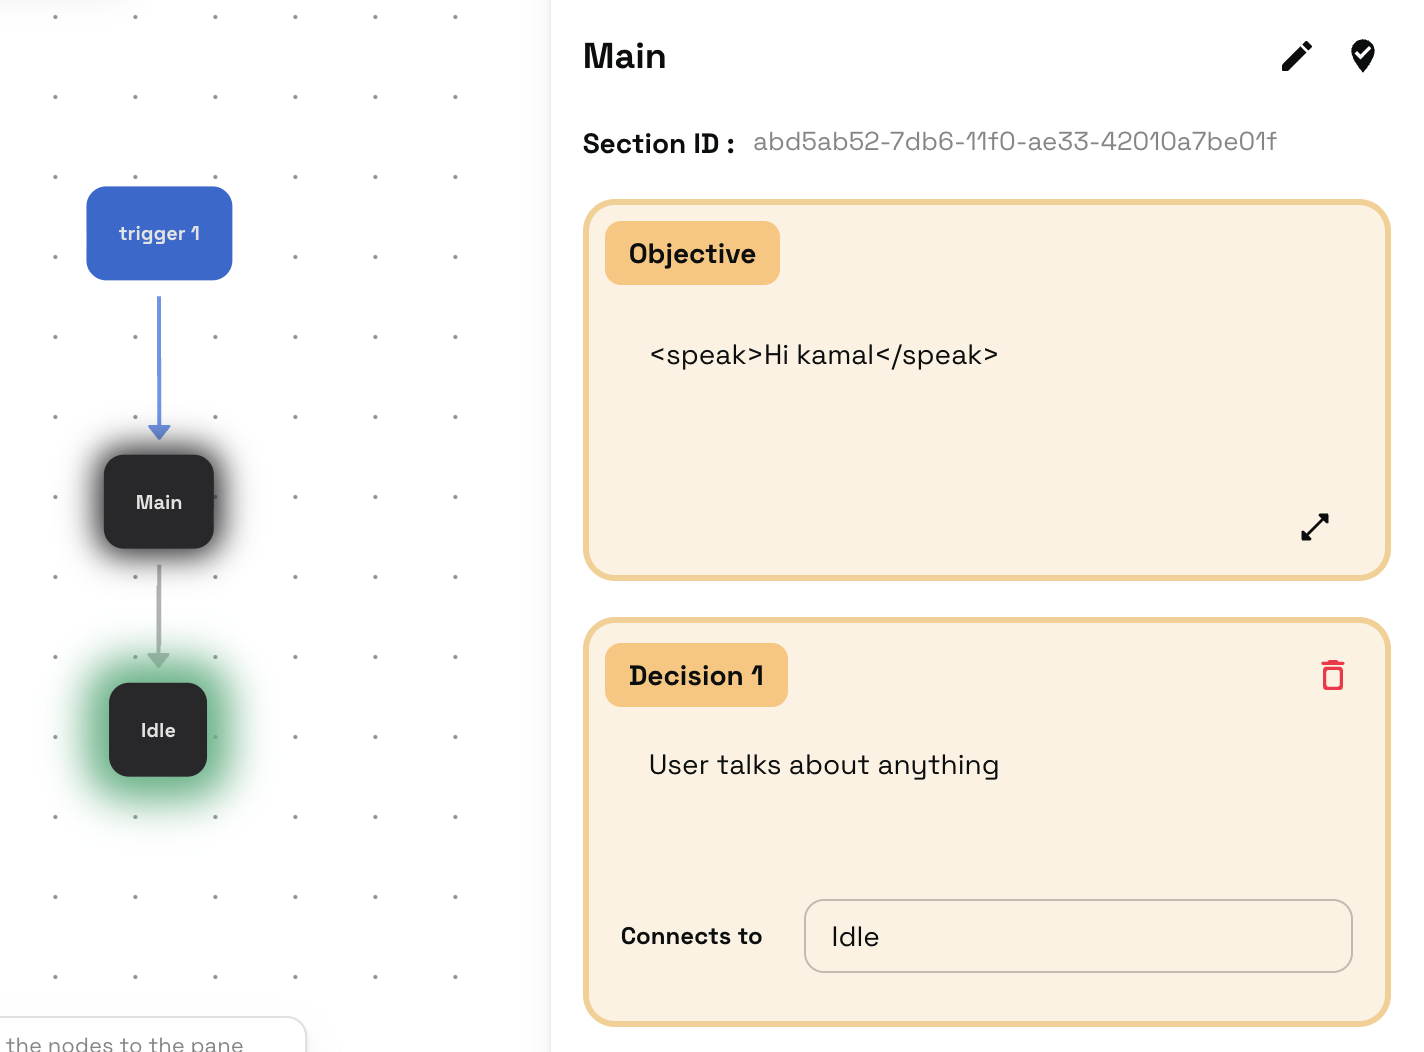1424x1052 pixels.
Task: Click the orange Objective label
Action: 692,254
